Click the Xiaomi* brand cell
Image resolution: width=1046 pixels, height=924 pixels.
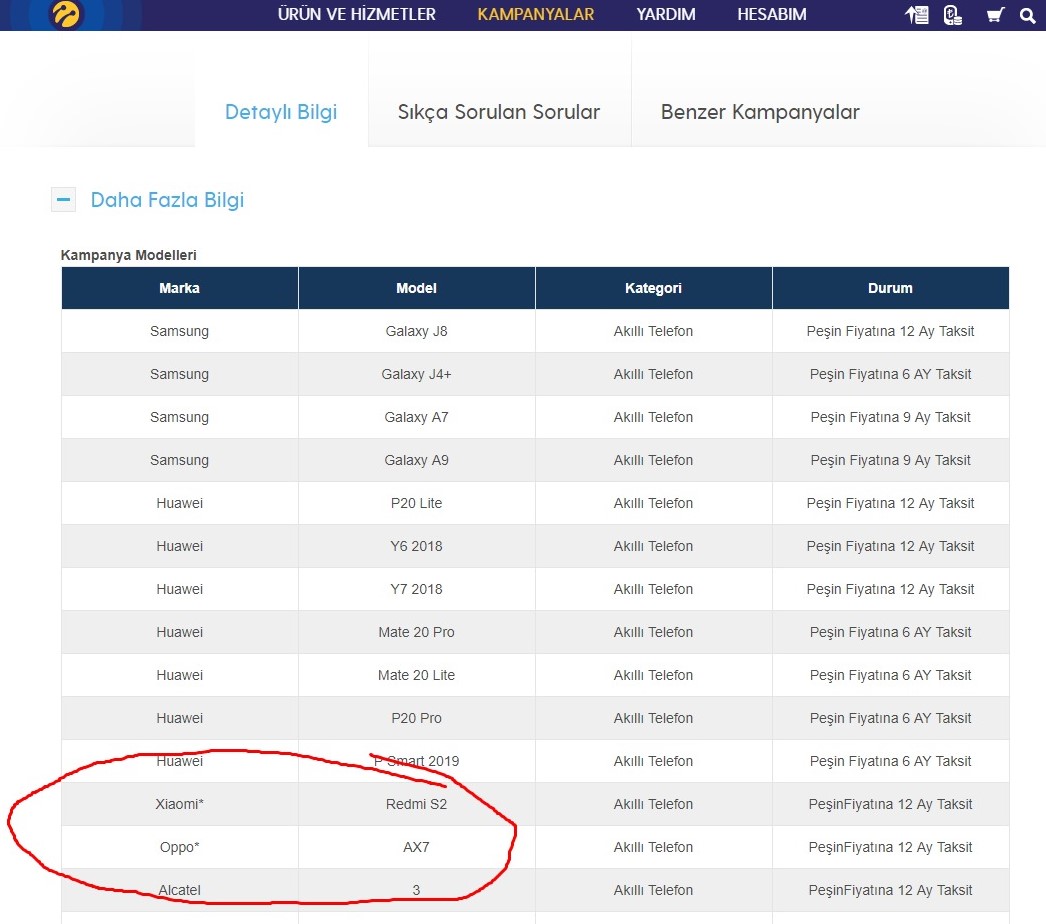click(x=179, y=804)
